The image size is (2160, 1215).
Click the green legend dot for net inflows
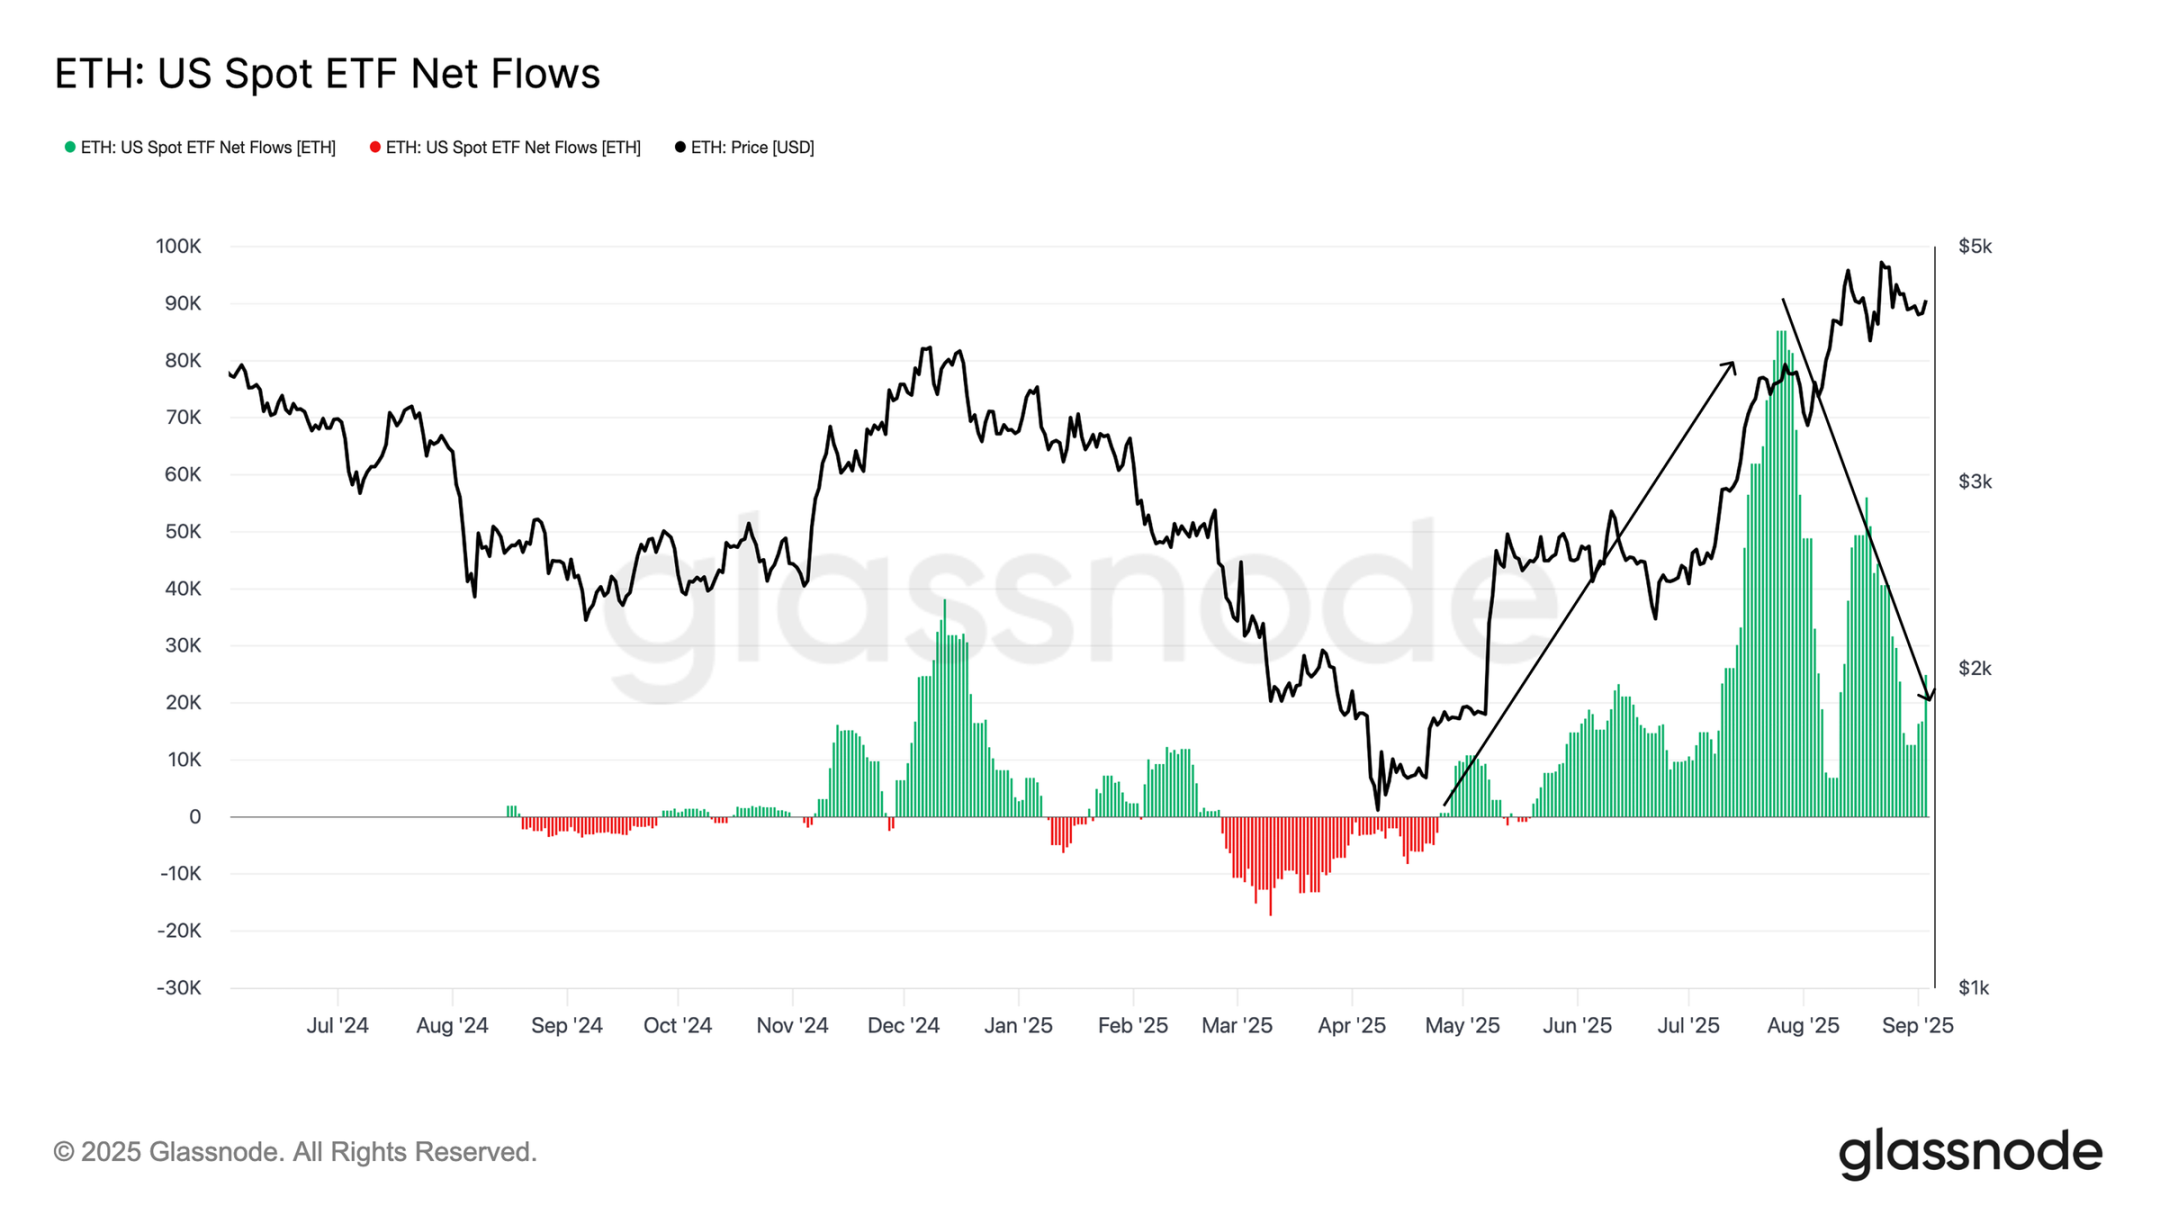pos(70,148)
